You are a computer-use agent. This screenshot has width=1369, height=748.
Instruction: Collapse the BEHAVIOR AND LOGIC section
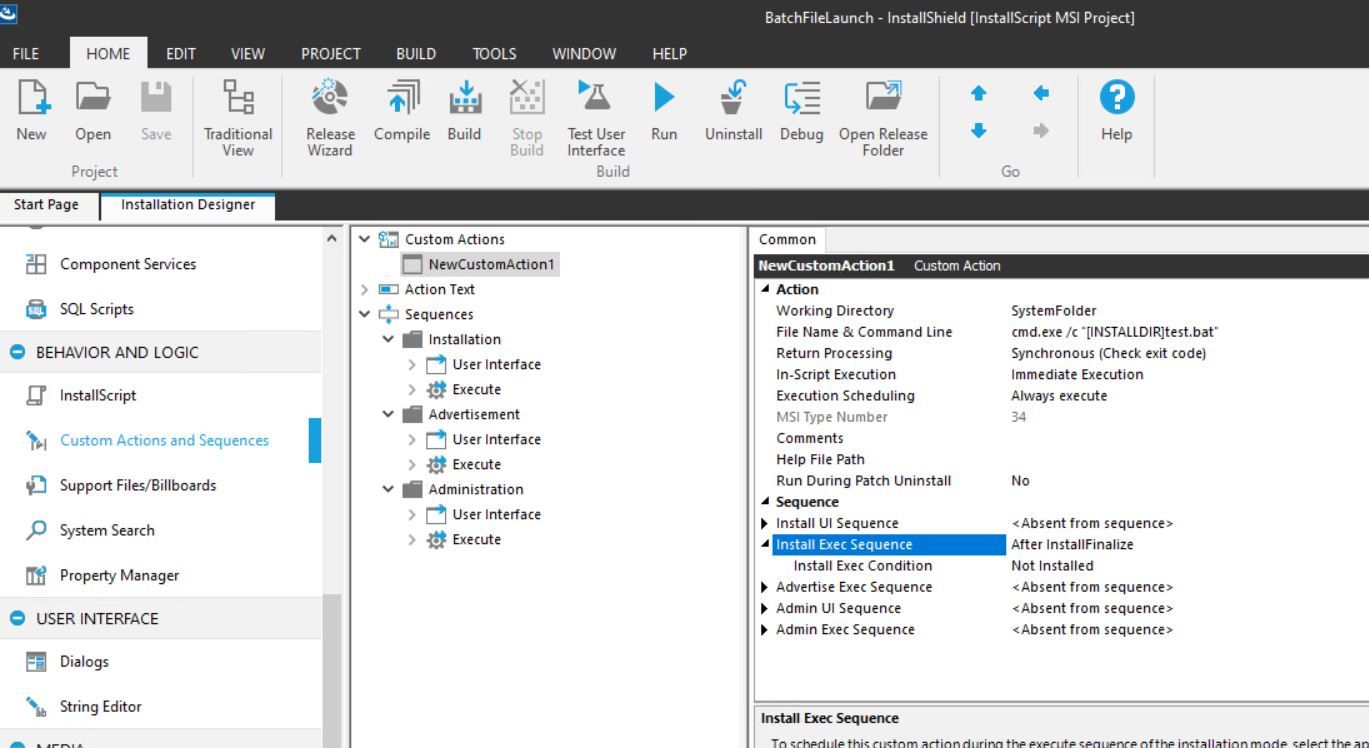click(17, 352)
